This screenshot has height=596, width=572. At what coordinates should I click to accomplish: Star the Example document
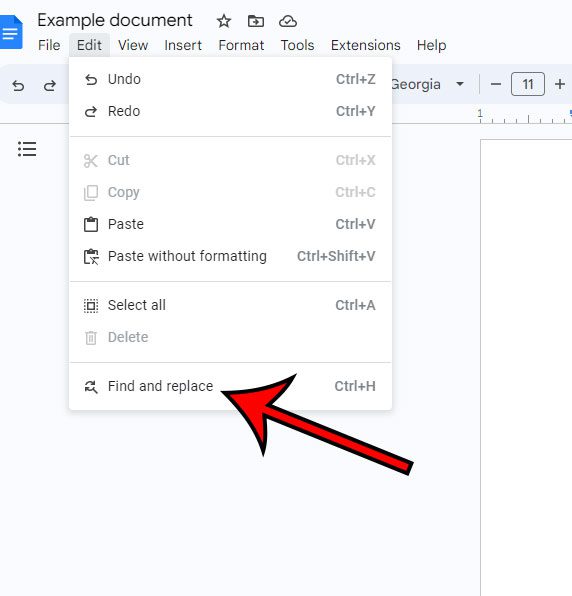click(x=224, y=21)
